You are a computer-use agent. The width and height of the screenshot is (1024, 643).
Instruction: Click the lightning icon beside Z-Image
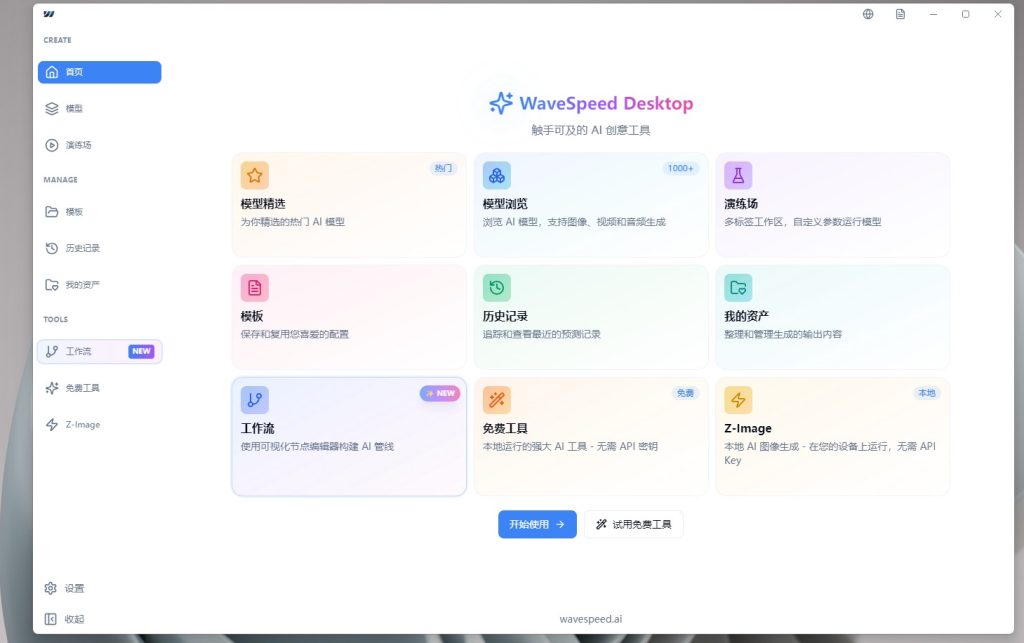click(52, 424)
